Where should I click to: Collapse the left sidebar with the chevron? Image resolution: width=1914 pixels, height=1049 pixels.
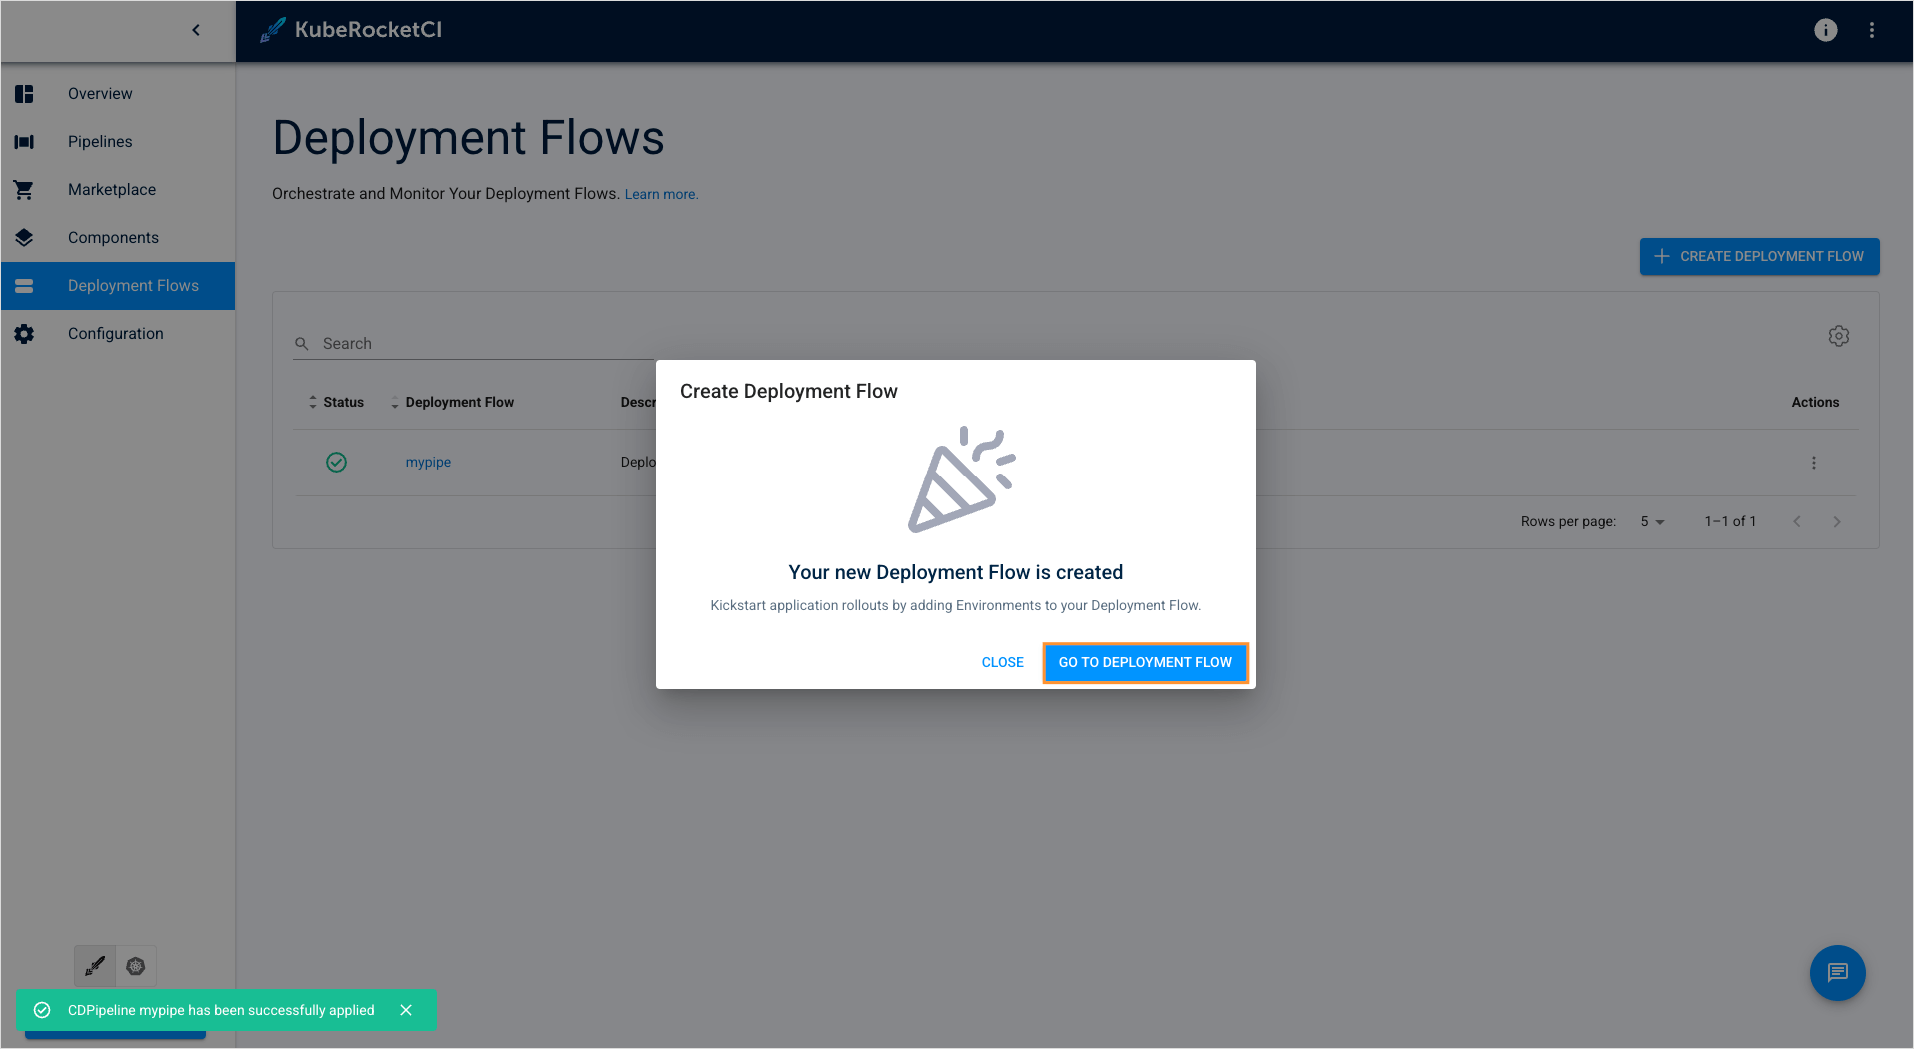point(196,30)
